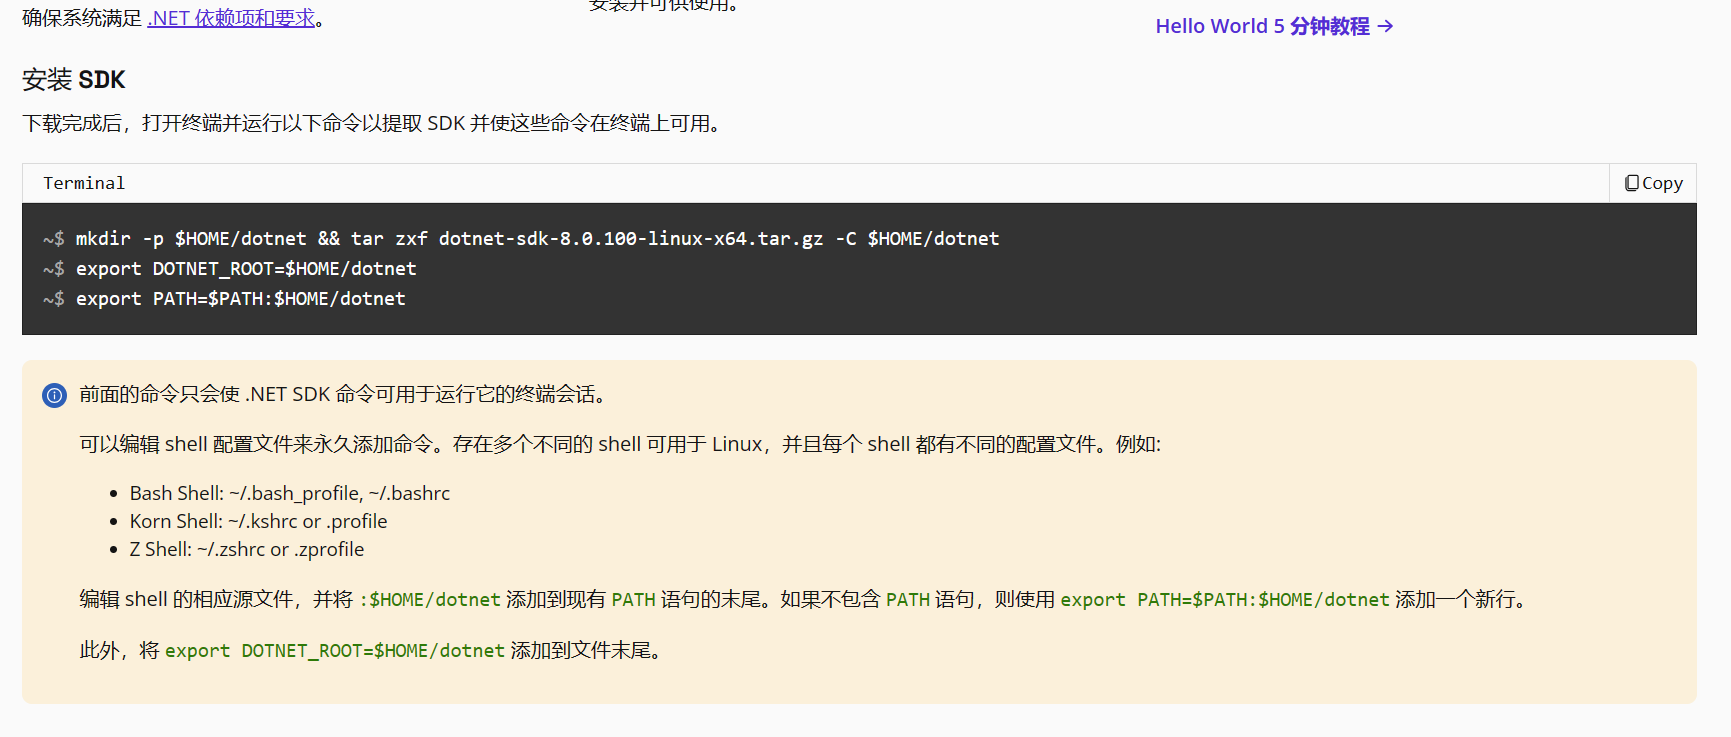Click the inline export PATH=$PATH:$HOME/dotnet code in the note
Image resolution: width=1731 pixels, height=737 pixels.
[1225, 599]
